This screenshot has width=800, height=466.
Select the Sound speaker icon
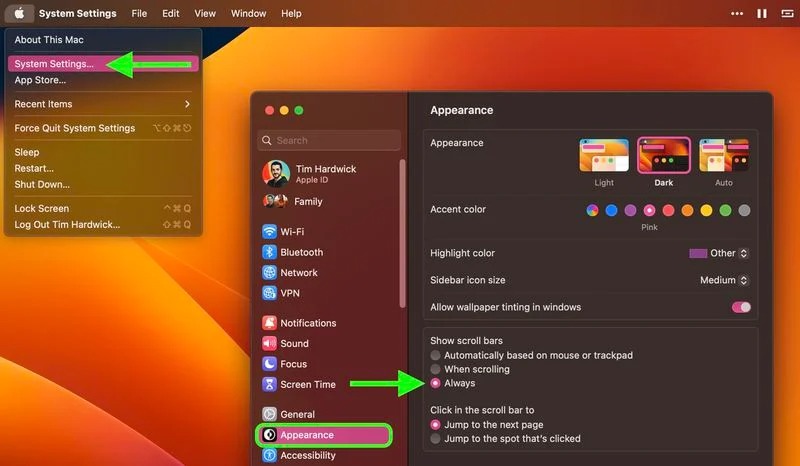tap(269, 343)
